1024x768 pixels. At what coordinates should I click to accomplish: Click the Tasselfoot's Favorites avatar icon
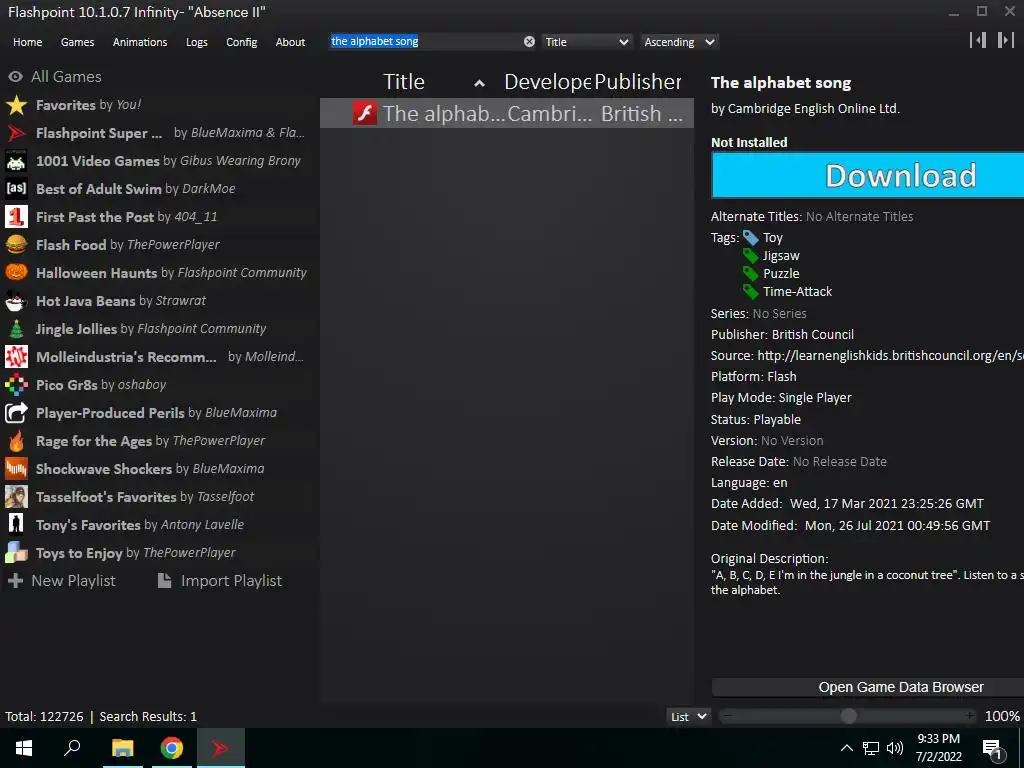click(16, 497)
